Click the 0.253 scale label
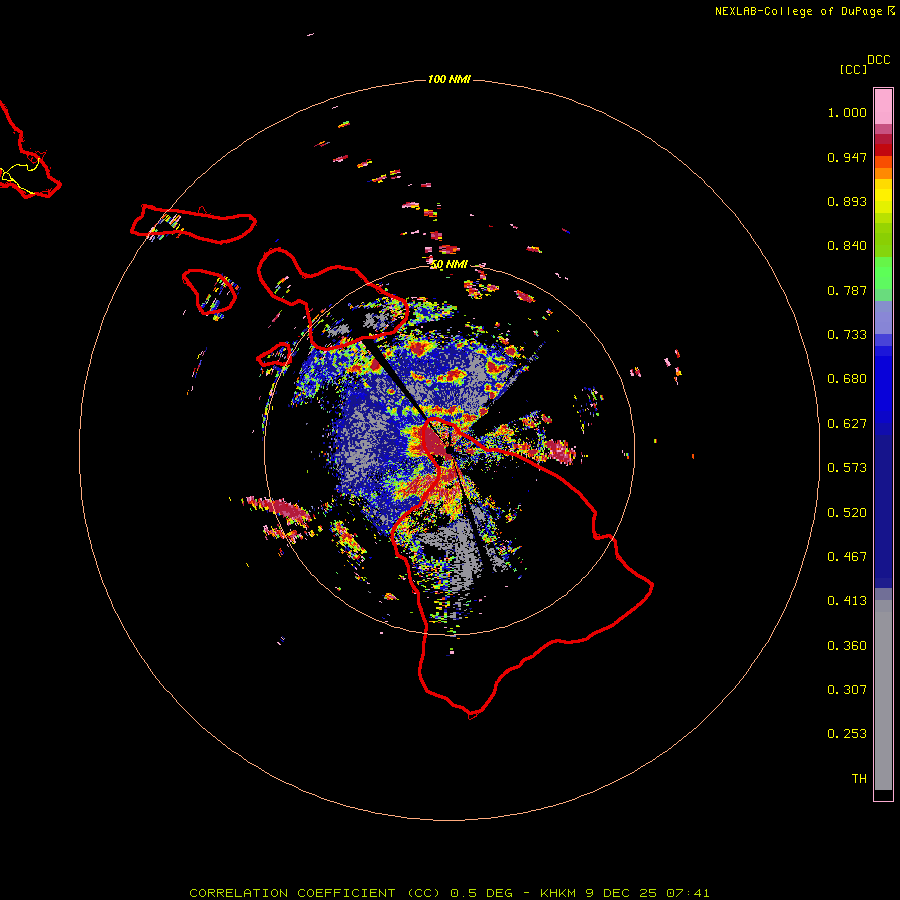Screen dimensions: 900x900 [x=847, y=735]
